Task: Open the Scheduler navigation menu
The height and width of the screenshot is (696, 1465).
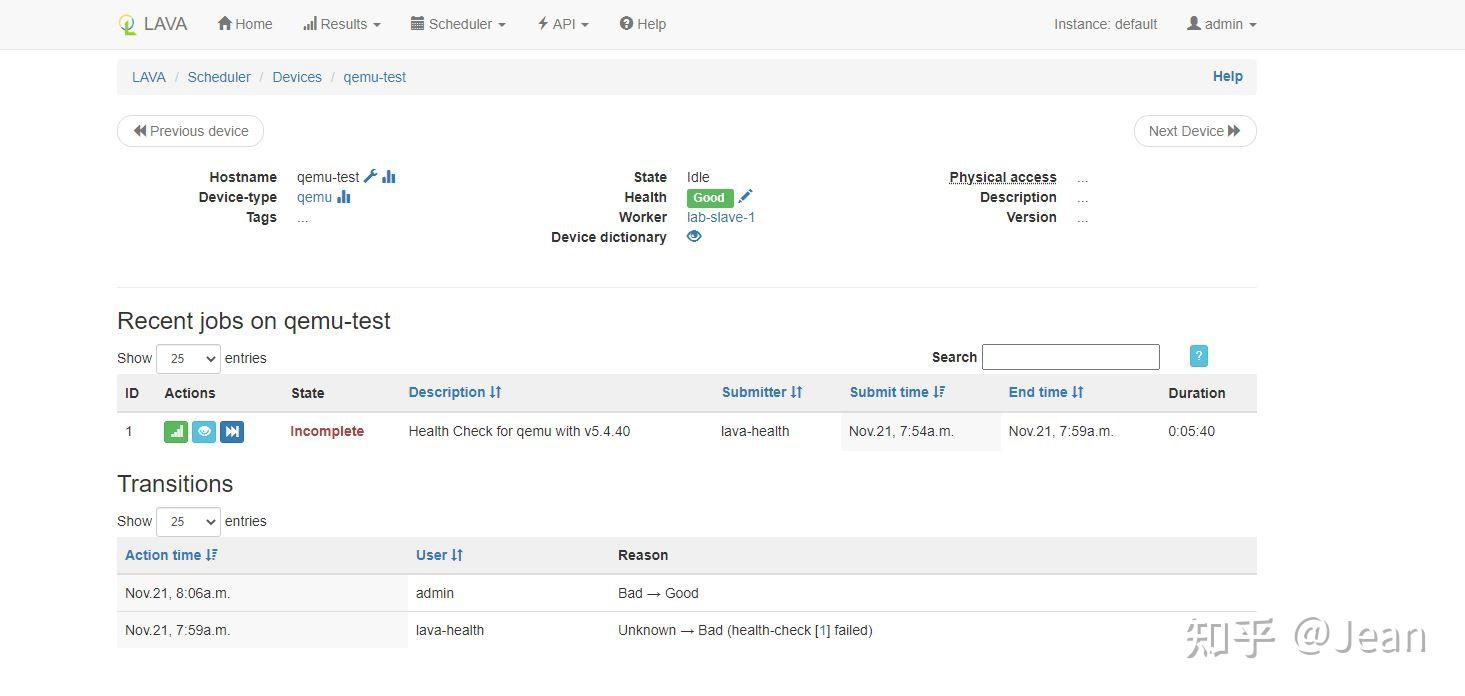Action: 458,24
